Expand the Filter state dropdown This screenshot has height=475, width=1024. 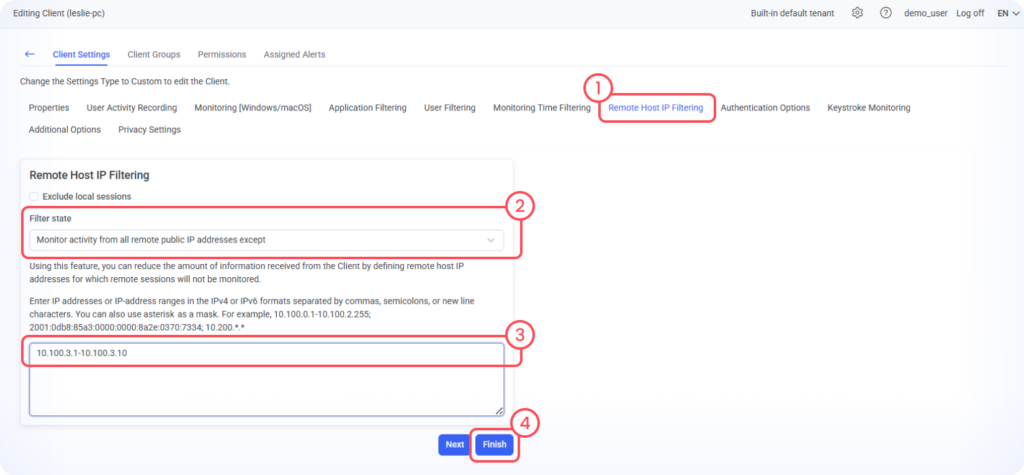click(x=266, y=240)
